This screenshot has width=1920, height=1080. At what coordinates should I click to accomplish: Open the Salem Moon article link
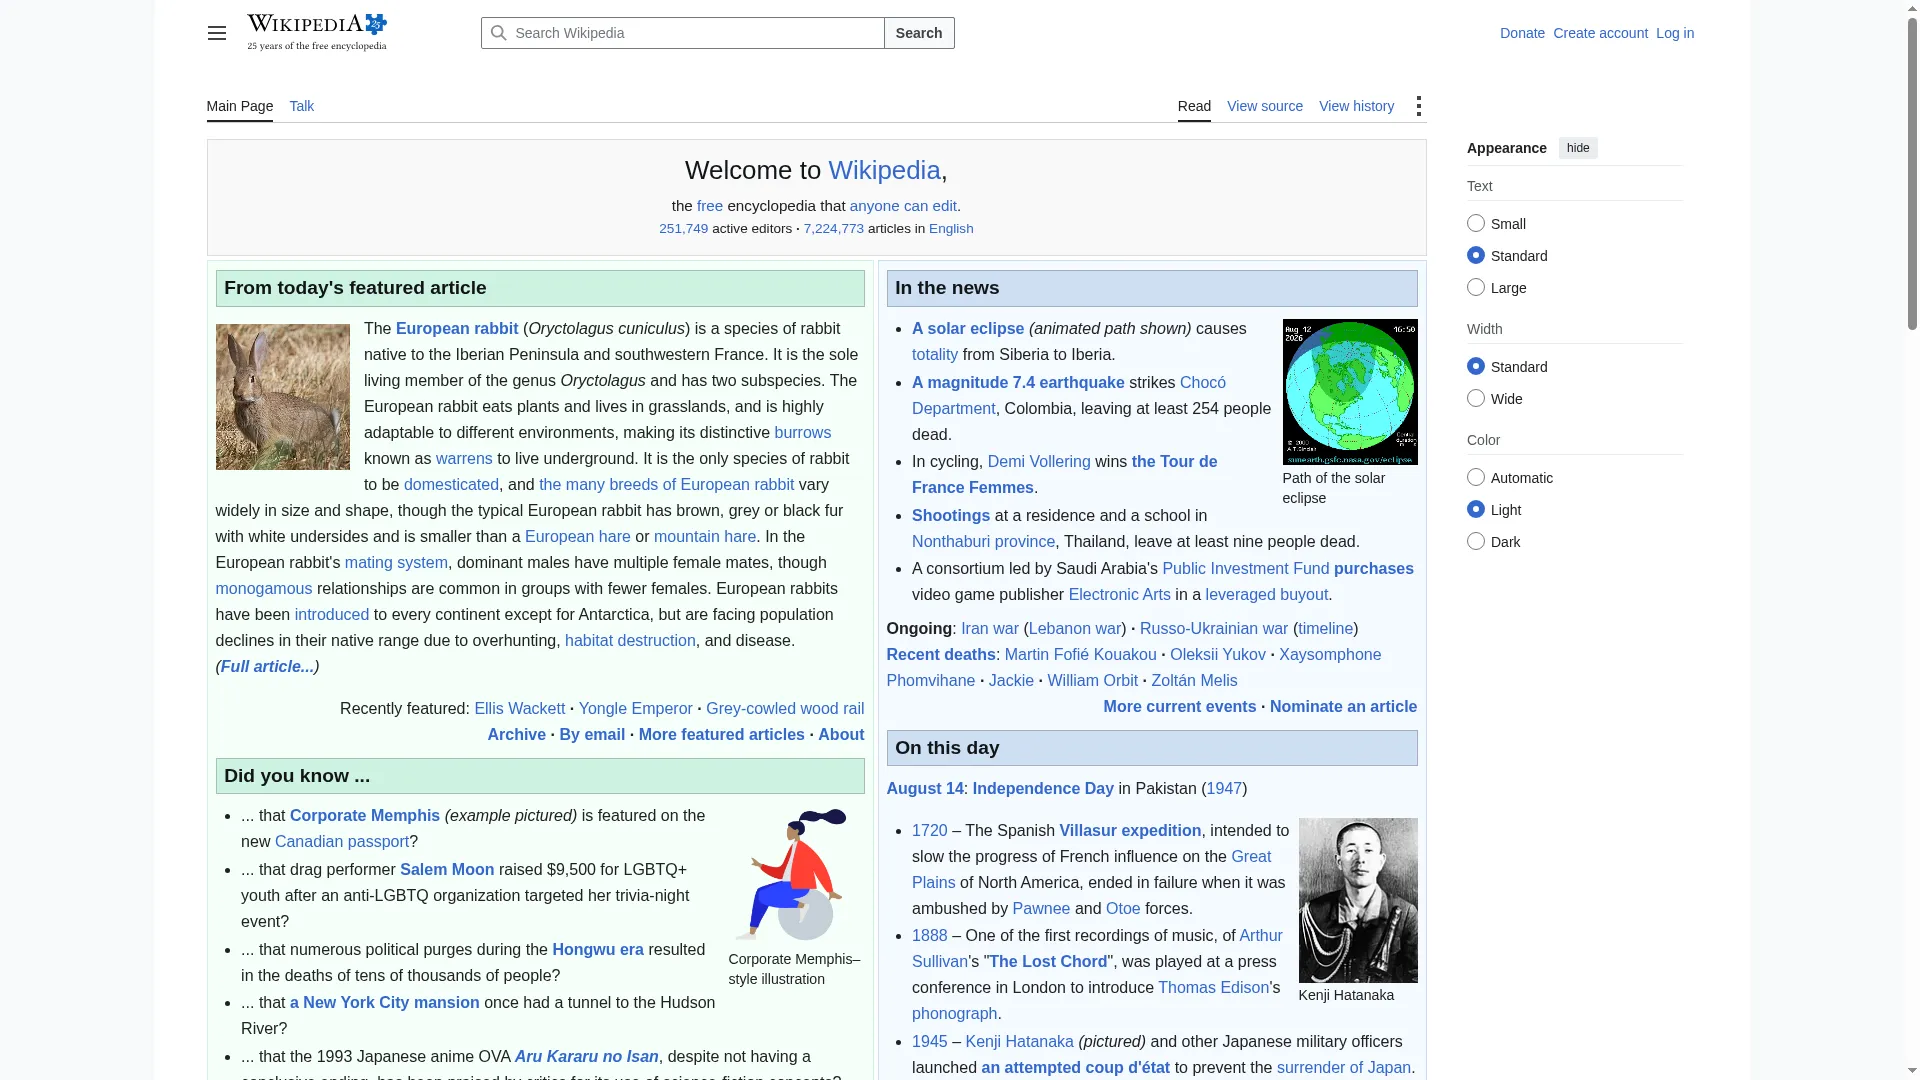[447, 869]
